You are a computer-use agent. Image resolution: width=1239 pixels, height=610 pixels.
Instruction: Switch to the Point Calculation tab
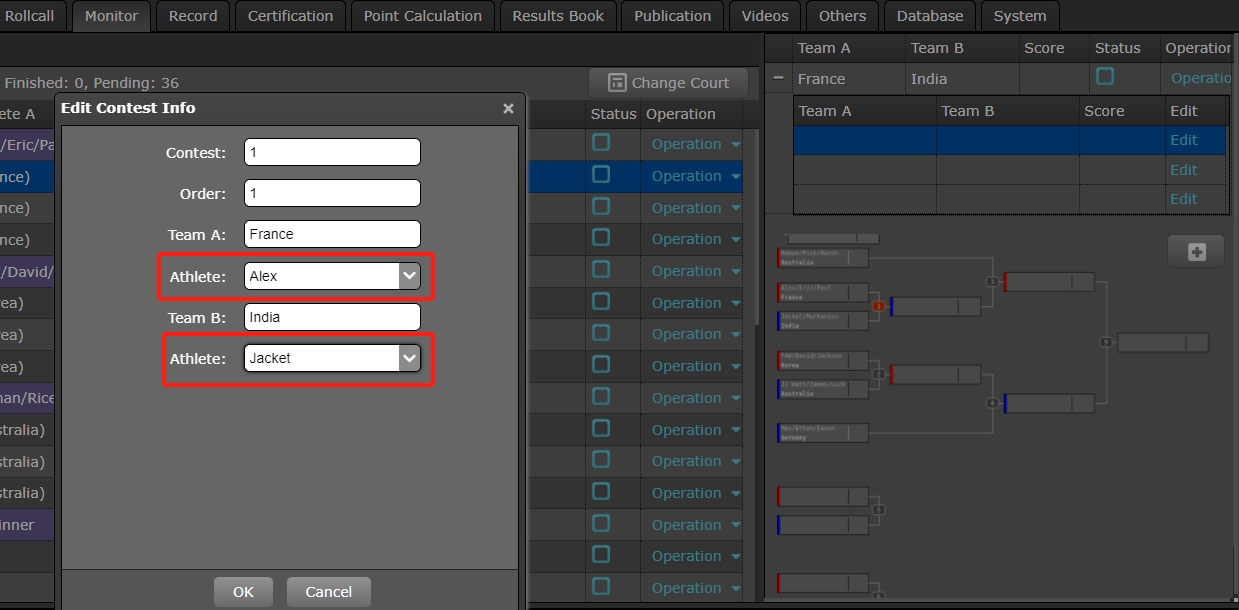pyautogui.click(x=422, y=16)
